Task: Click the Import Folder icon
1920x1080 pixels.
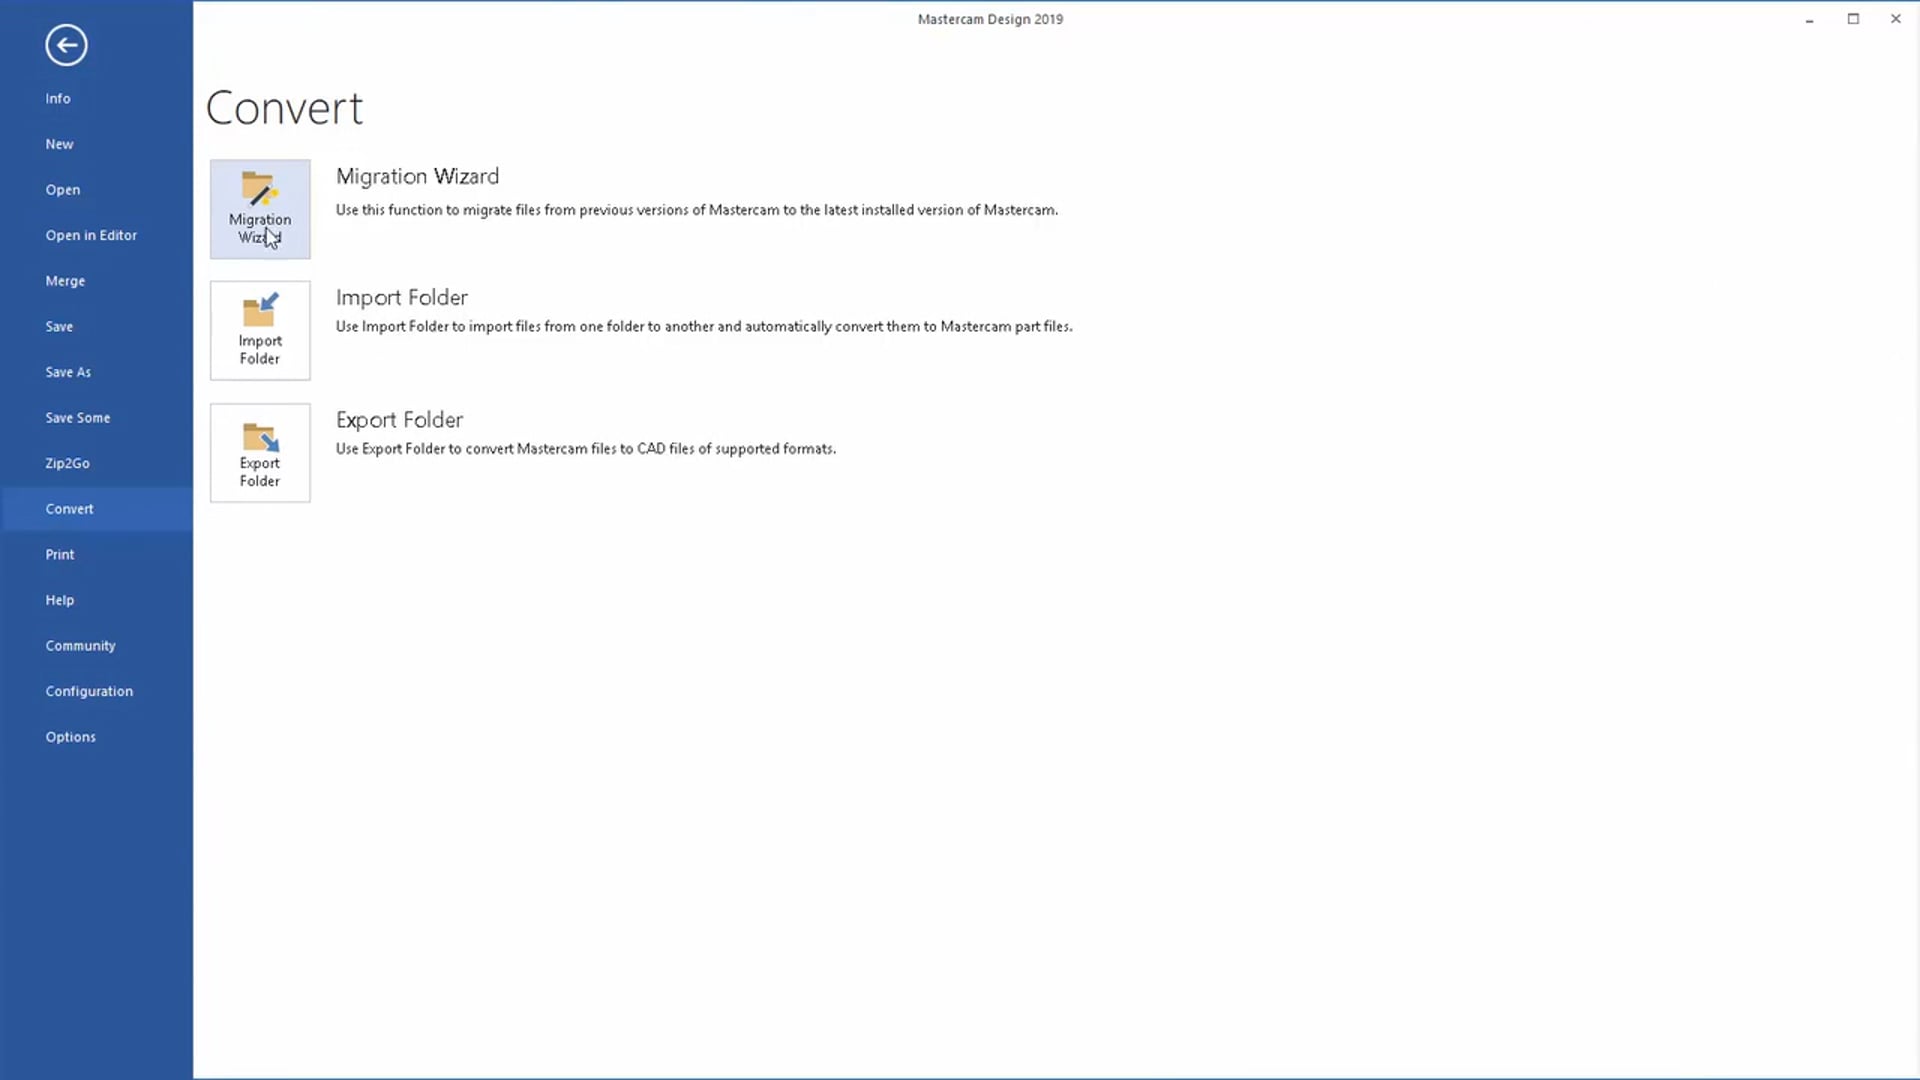Action: pos(260,330)
